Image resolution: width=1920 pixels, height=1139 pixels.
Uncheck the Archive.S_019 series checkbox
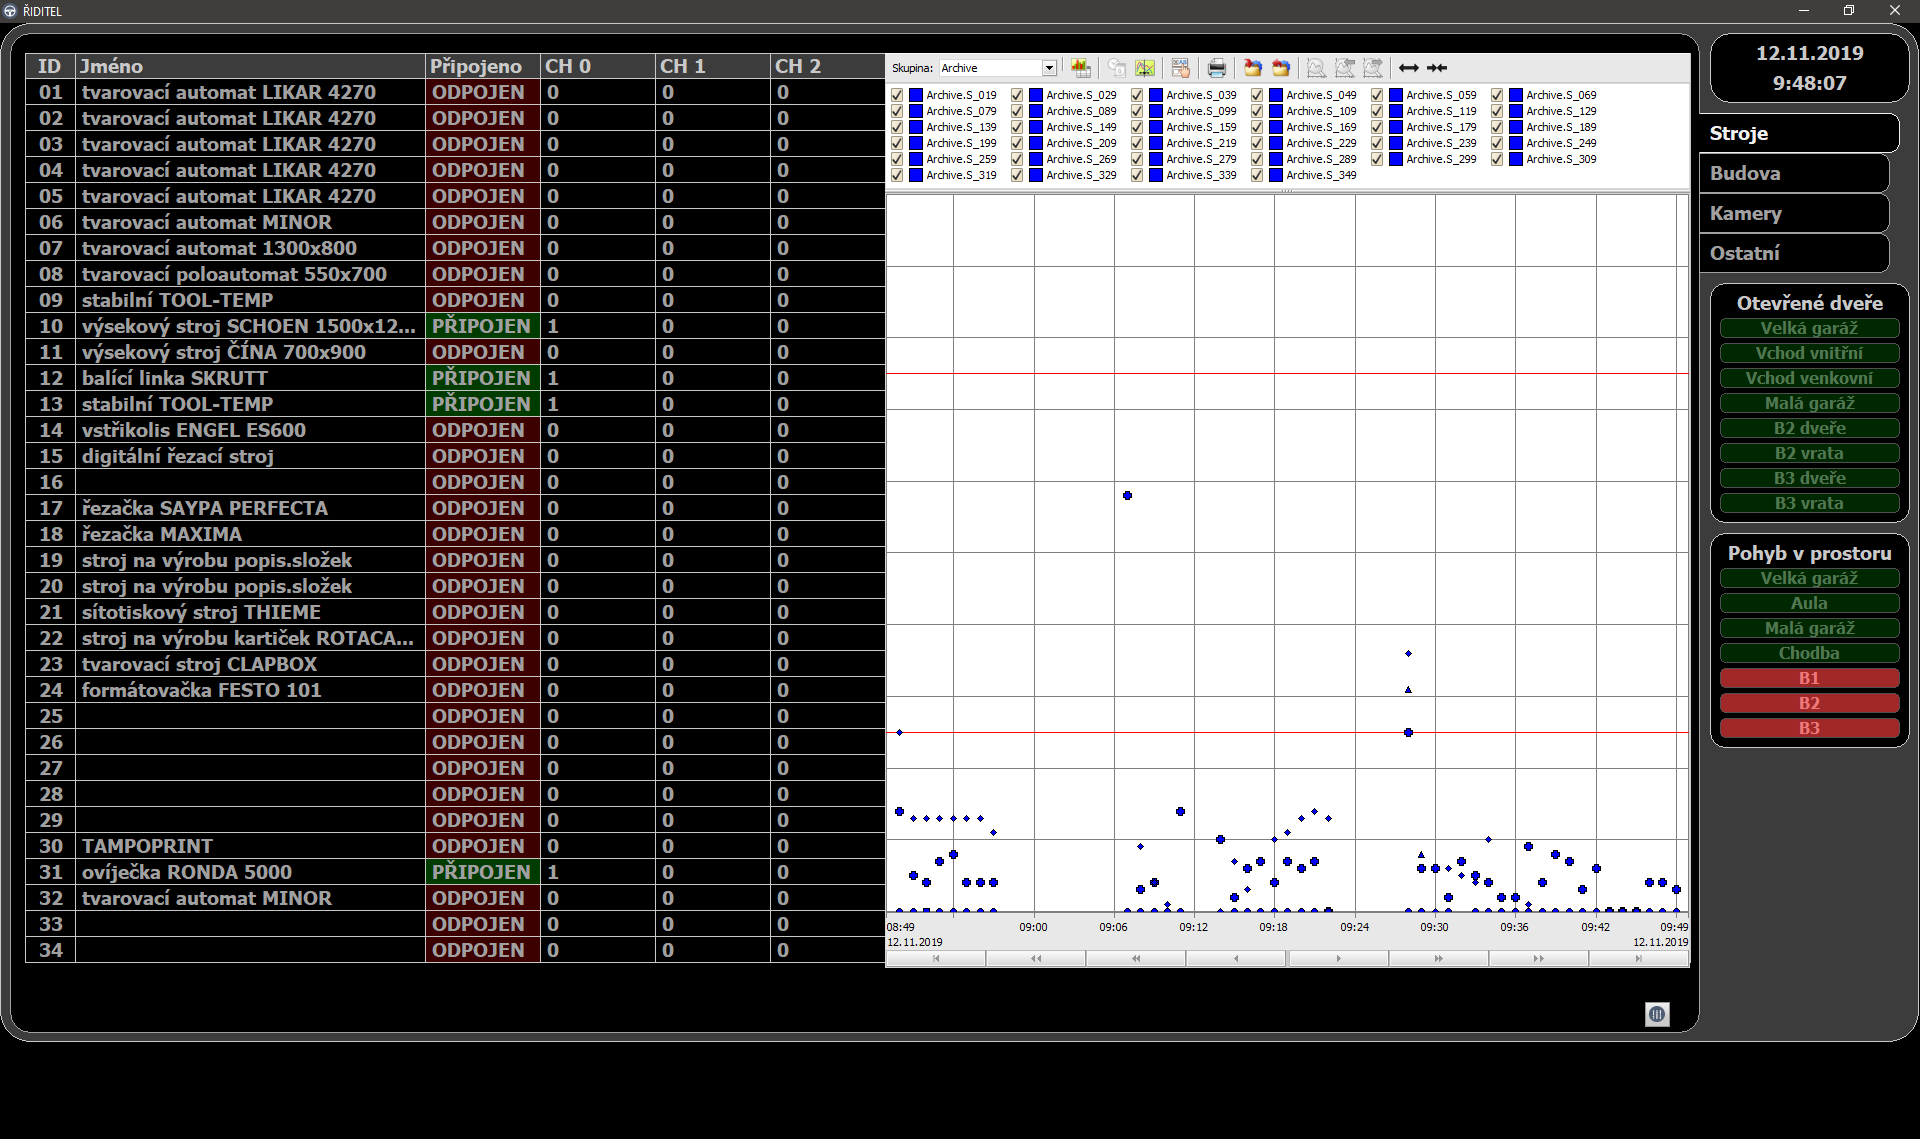pyautogui.click(x=897, y=95)
